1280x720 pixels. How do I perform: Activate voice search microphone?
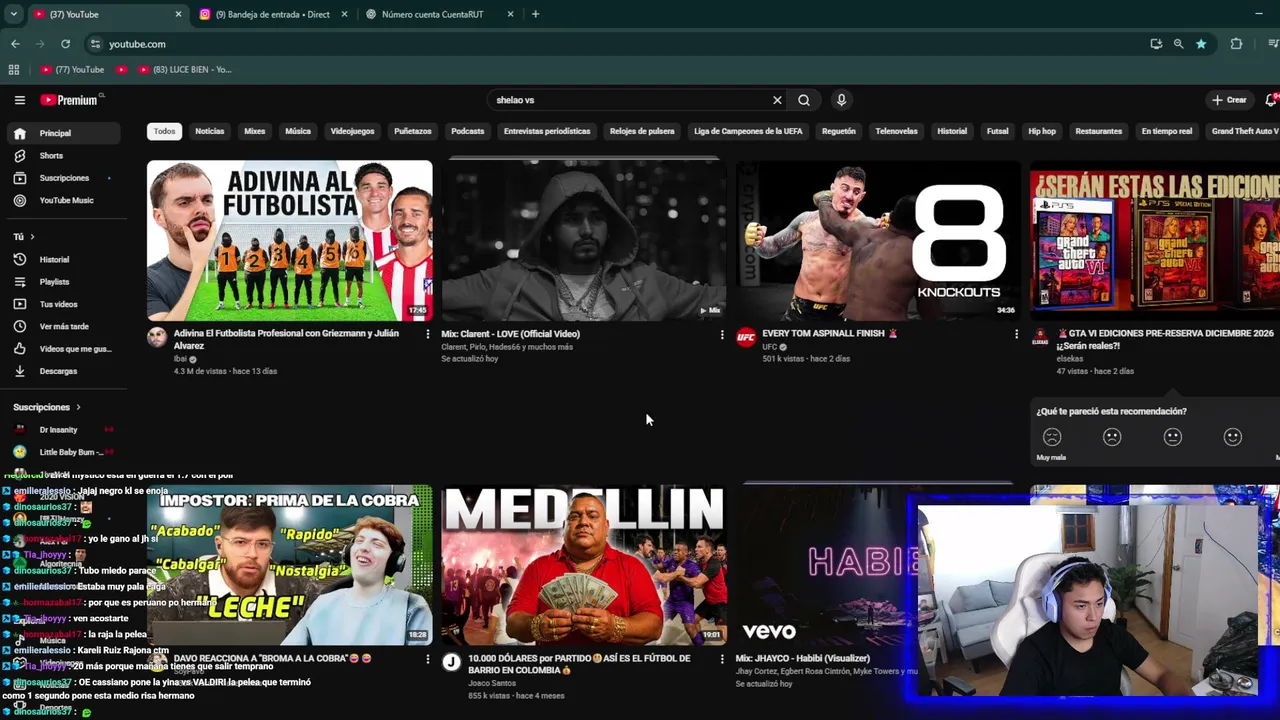pyautogui.click(x=841, y=100)
